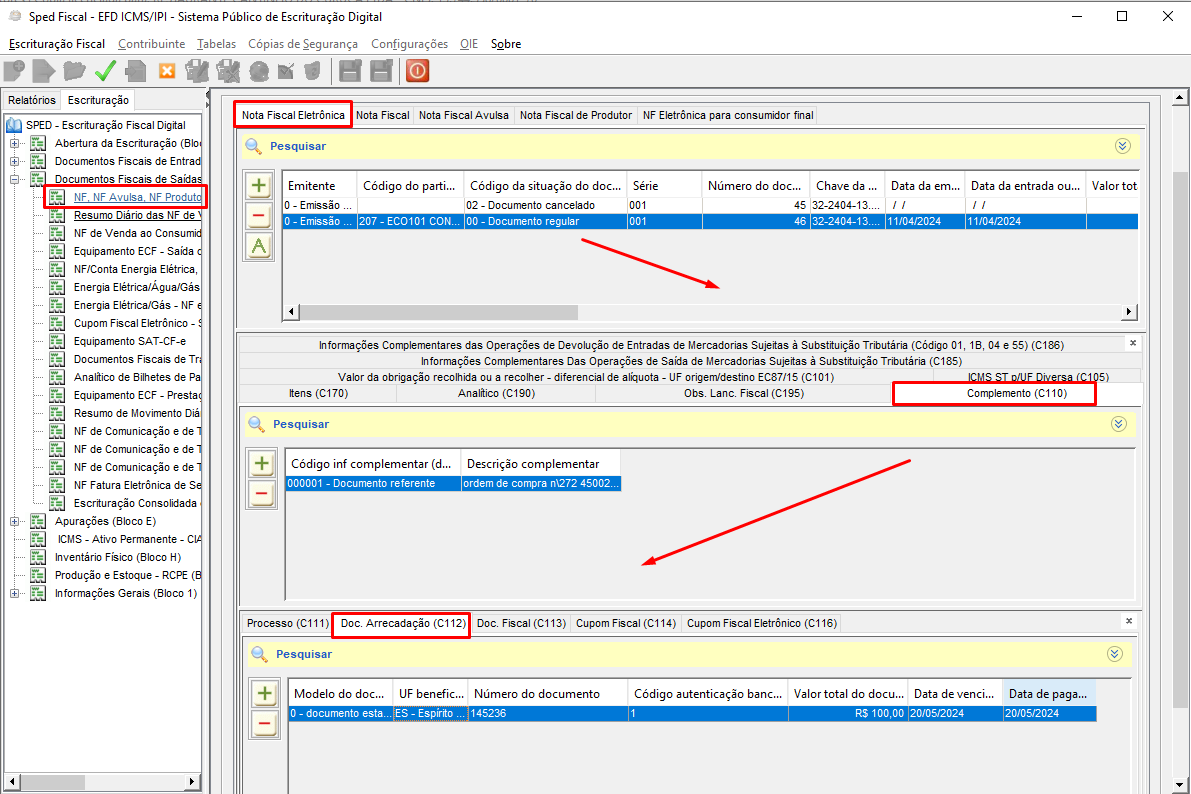1191x794 pixels.
Task: Click the 'A' edit button beside invoice grid
Action: tap(259, 246)
